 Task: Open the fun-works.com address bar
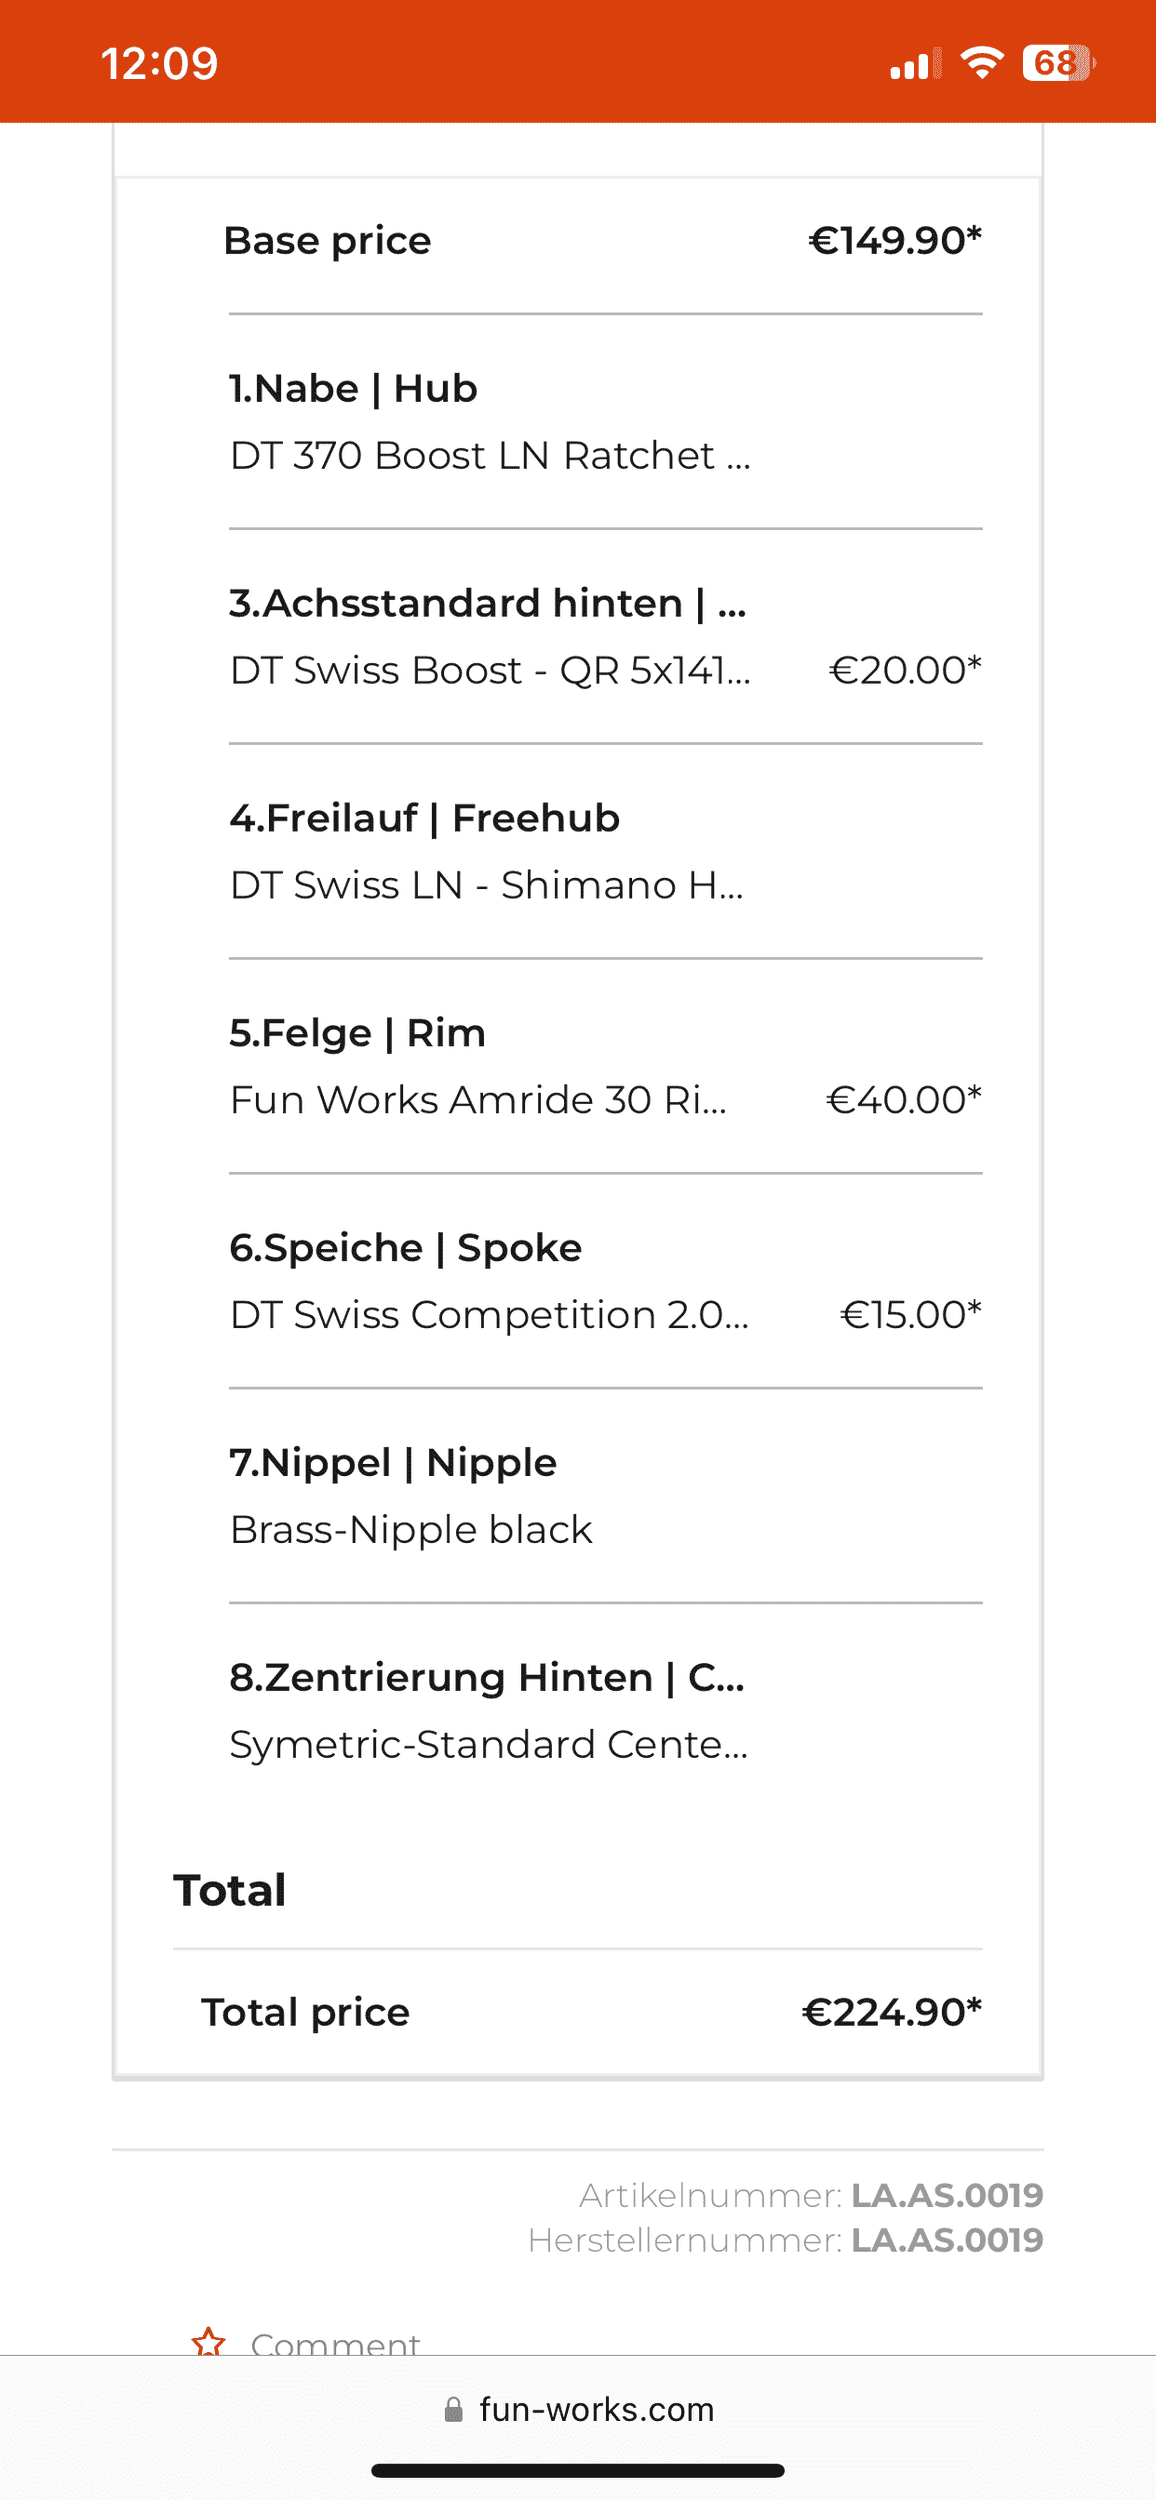point(578,2409)
